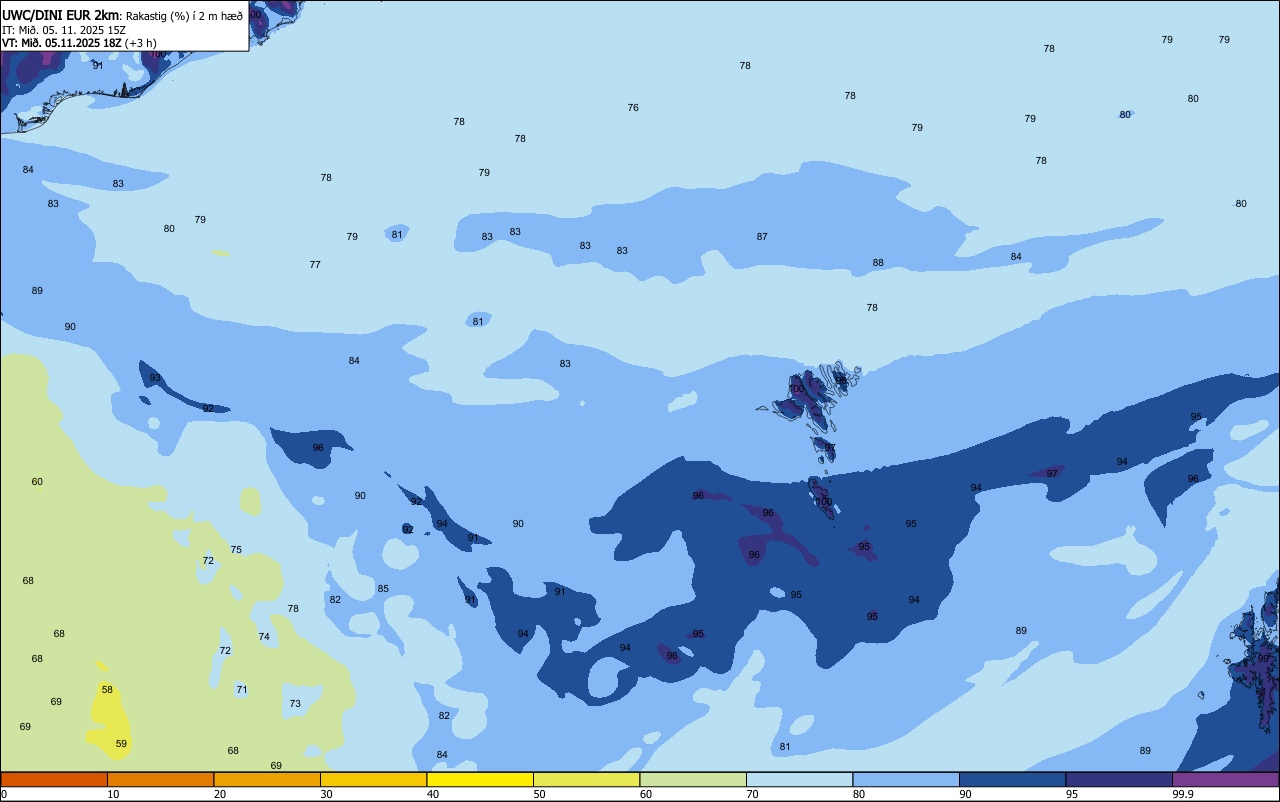Click the amber 20–30 legend swatch
Screen dimensions: 1280x802
point(267,779)
